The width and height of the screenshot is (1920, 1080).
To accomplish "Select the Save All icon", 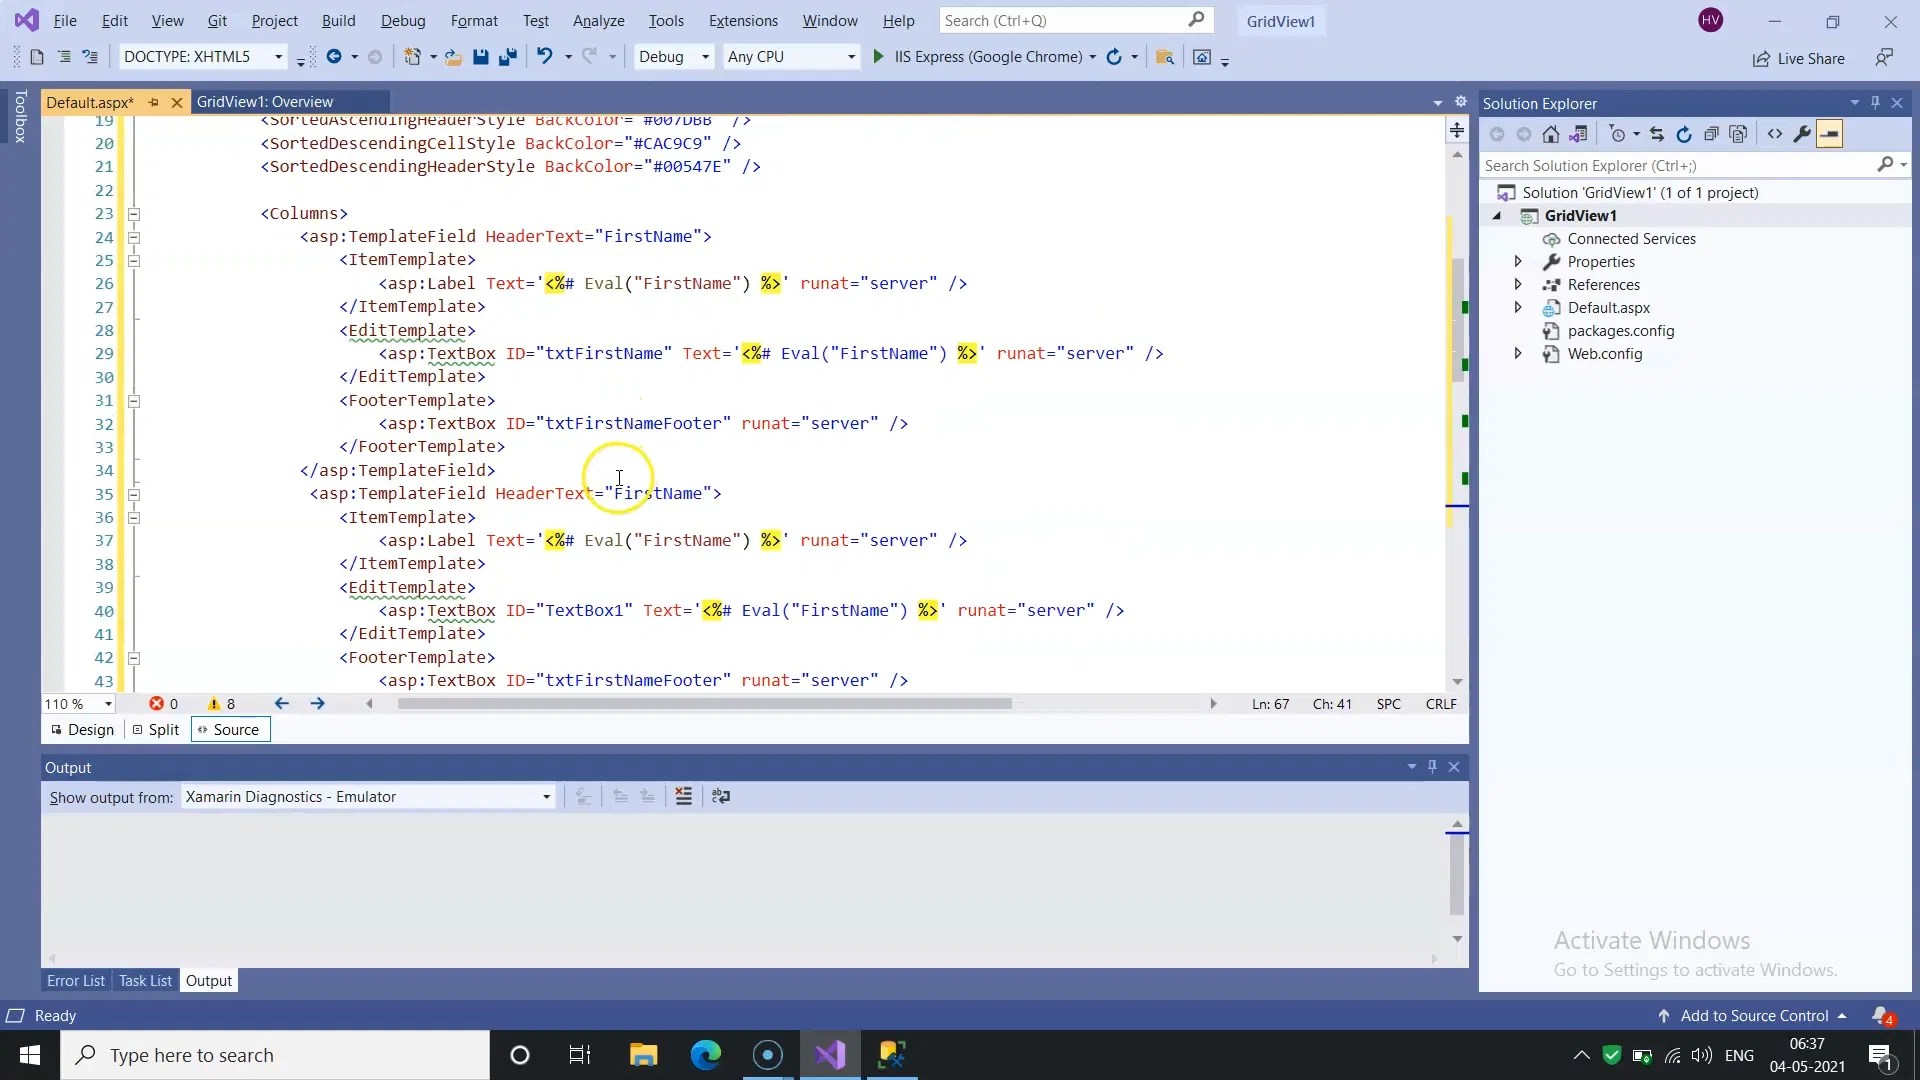I will tap(508, 57).
